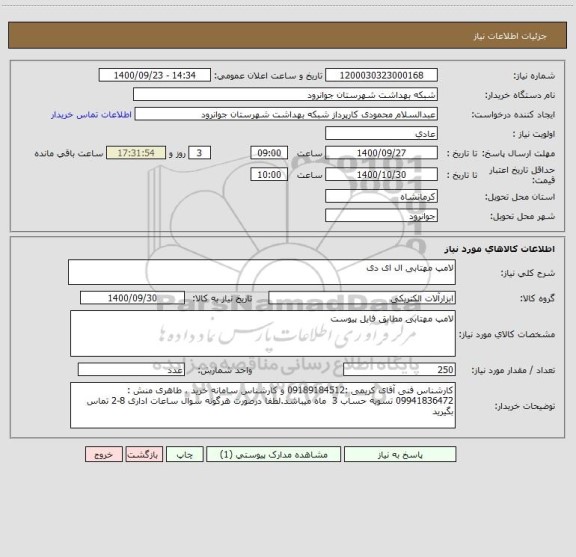
Task: Click the label نام دستگاه خریدار
Action: 520,96
